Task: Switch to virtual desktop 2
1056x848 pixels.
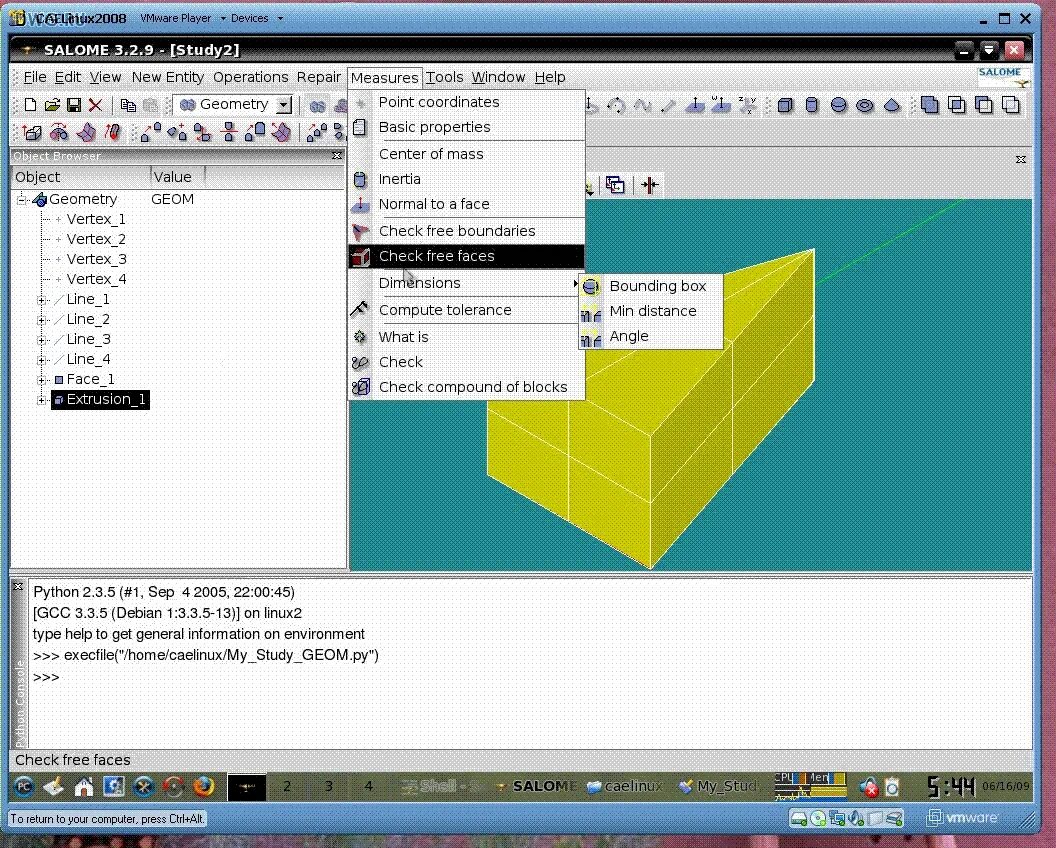Action: click(x=287, y=787)
